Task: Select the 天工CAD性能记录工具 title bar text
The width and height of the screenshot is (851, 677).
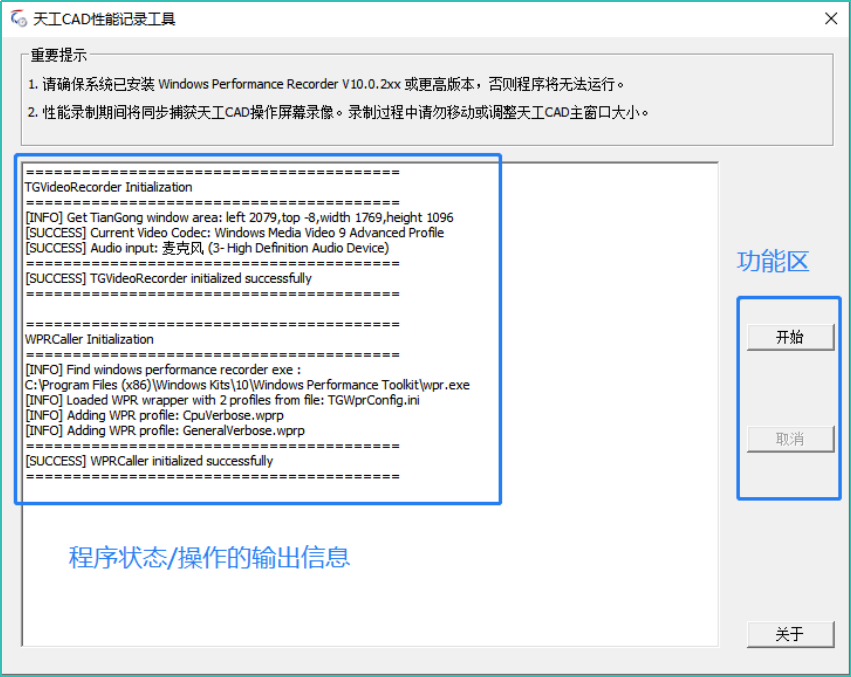Action: tap(103, 18)
